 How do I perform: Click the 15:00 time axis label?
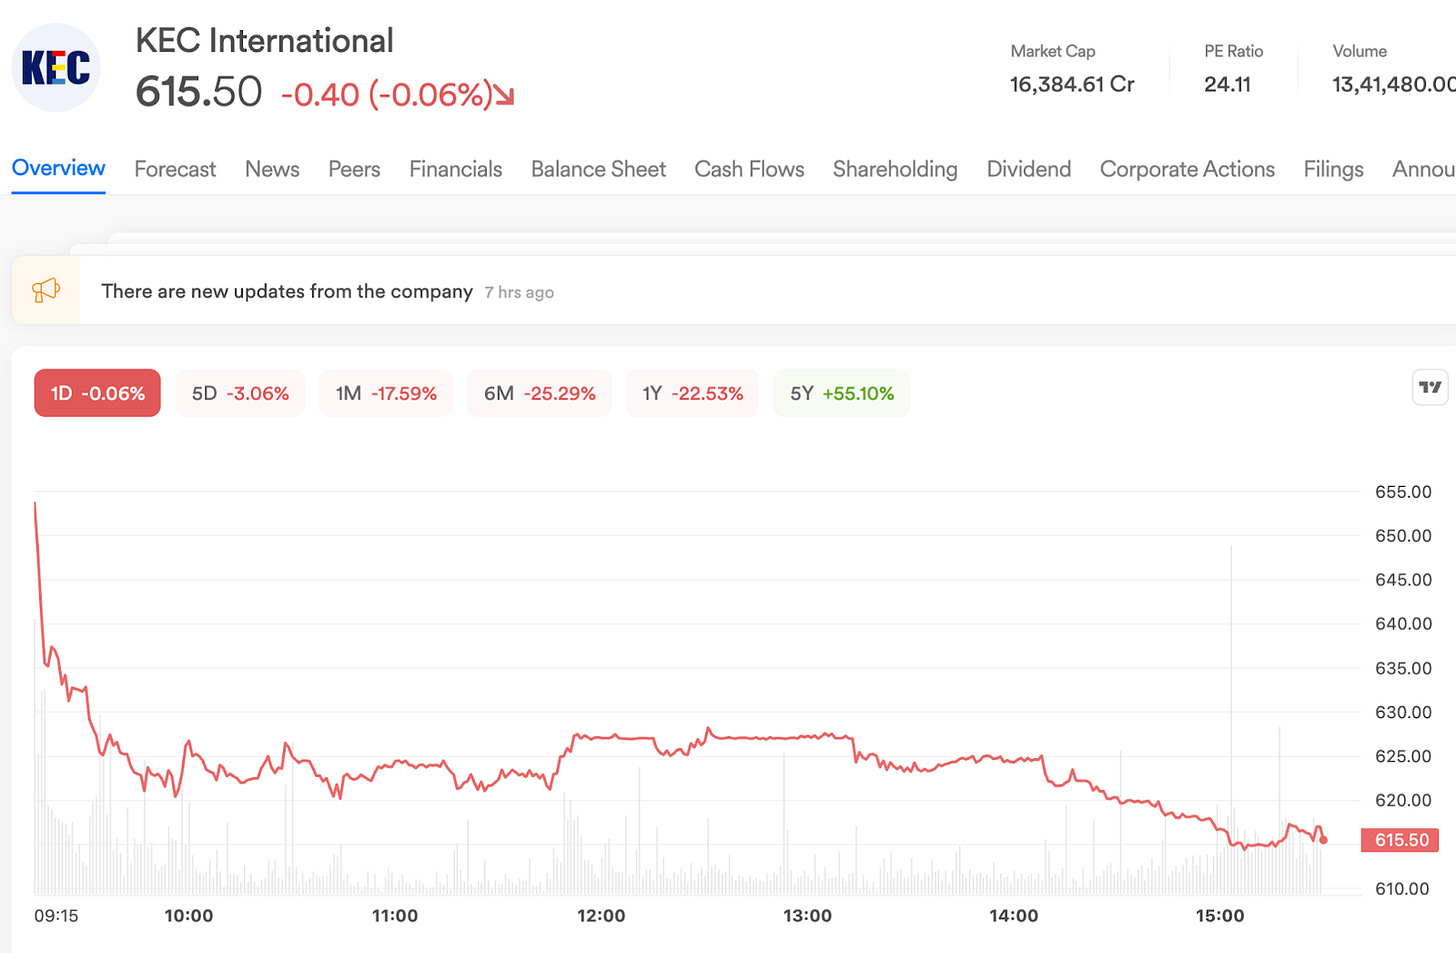[1220, 915]
